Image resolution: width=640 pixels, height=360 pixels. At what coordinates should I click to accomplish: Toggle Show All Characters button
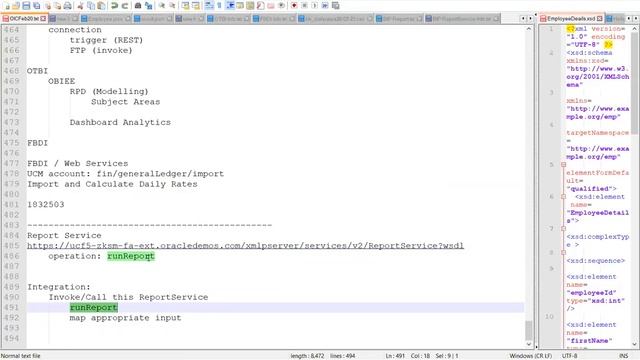click(x=219, y=6)
